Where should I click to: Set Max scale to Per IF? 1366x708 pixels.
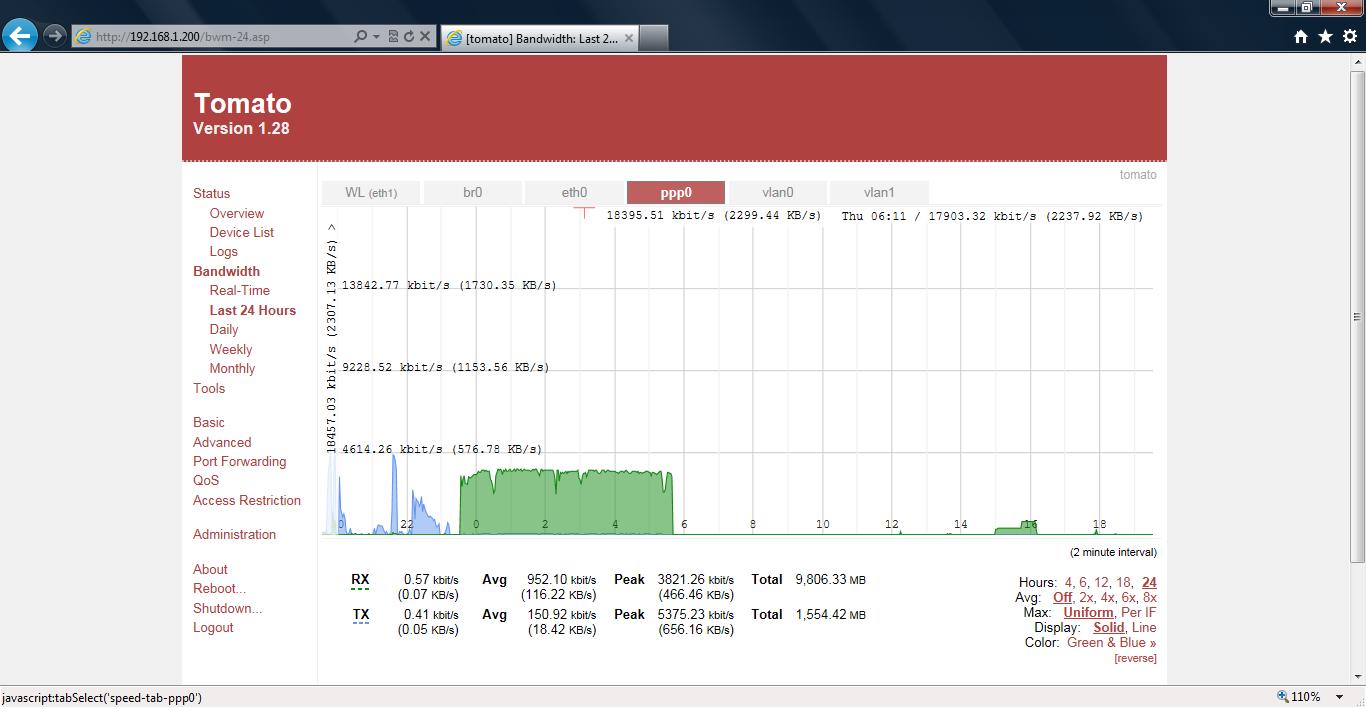click(1139, 612)
